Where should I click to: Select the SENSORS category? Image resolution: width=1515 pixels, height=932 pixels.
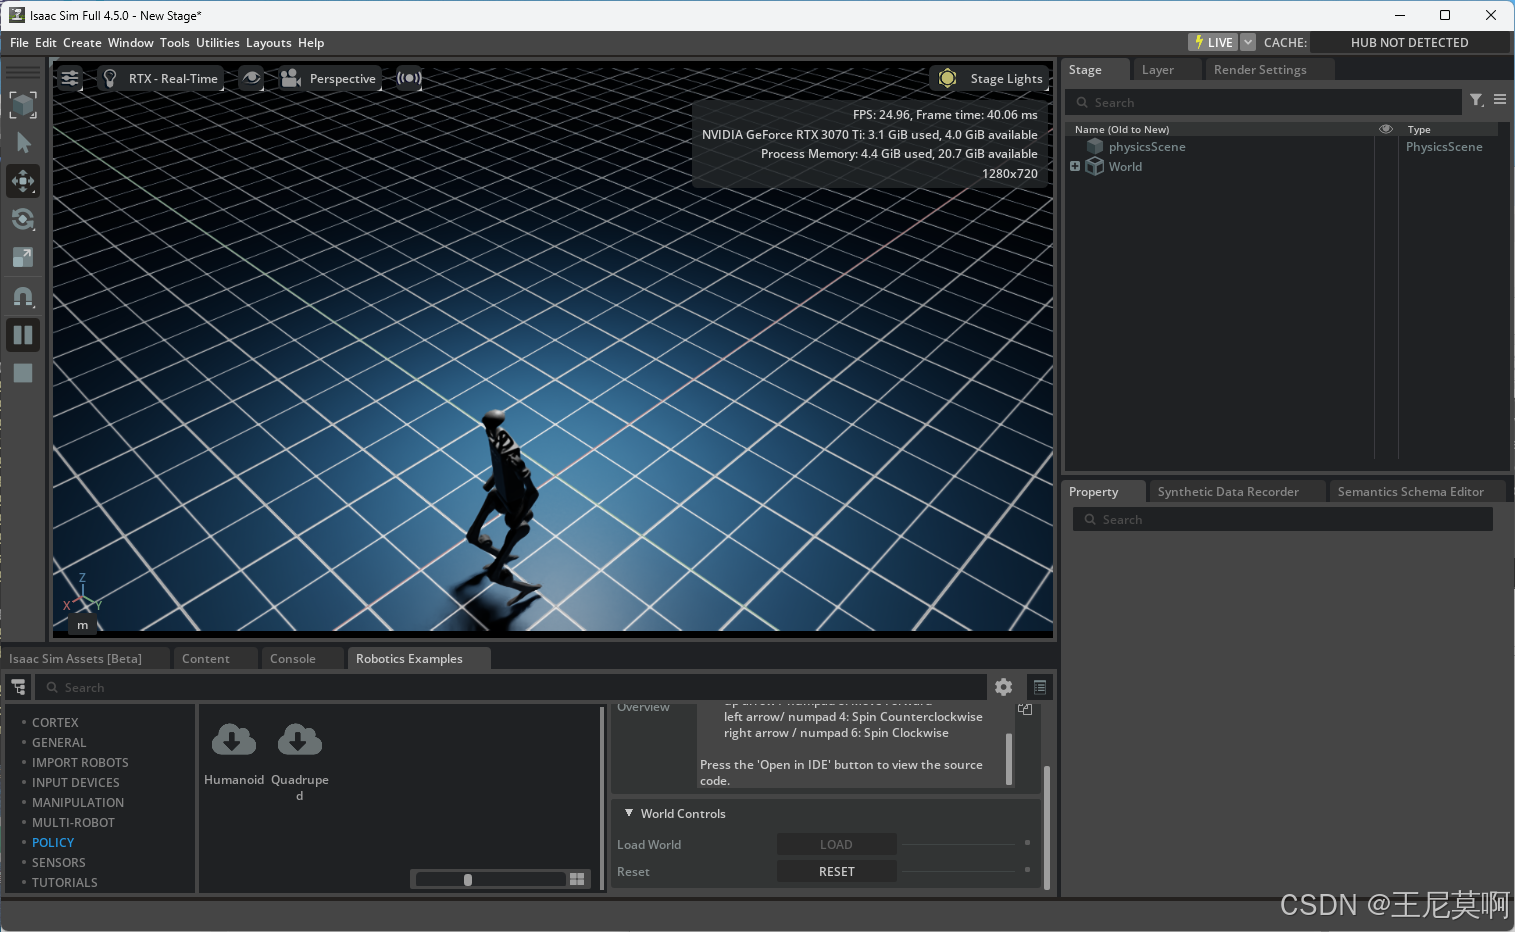[x=58, y=863]
